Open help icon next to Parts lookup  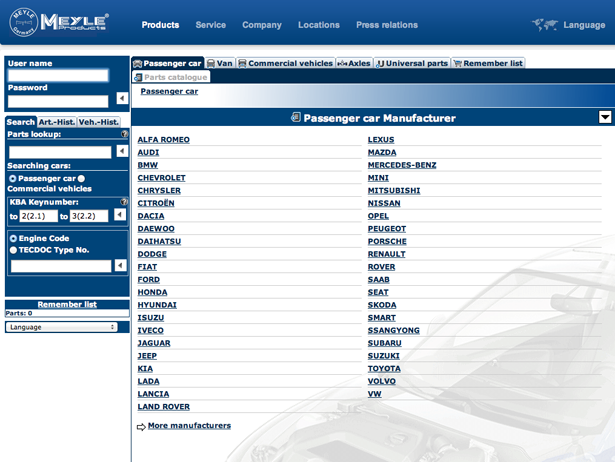click(124, 134)
